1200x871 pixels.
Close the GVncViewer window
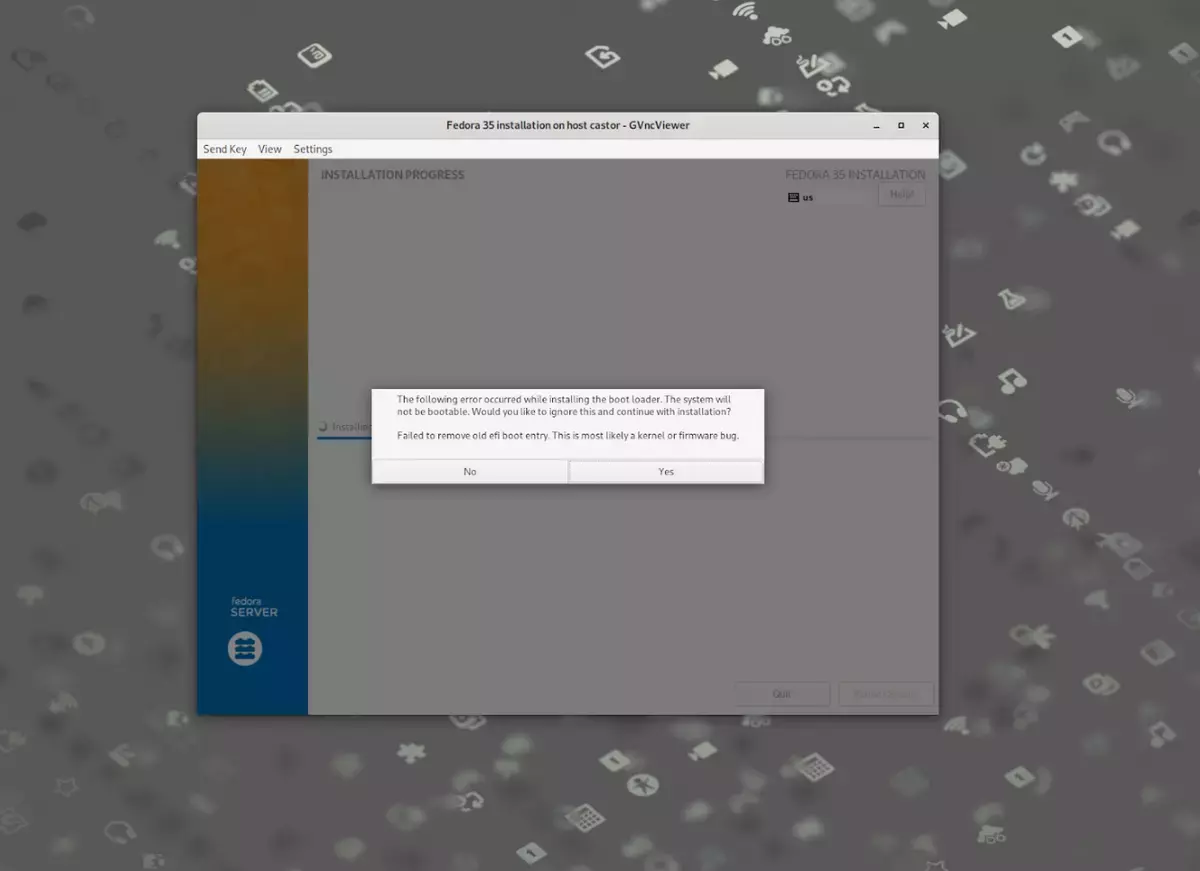tap(925, 126)
